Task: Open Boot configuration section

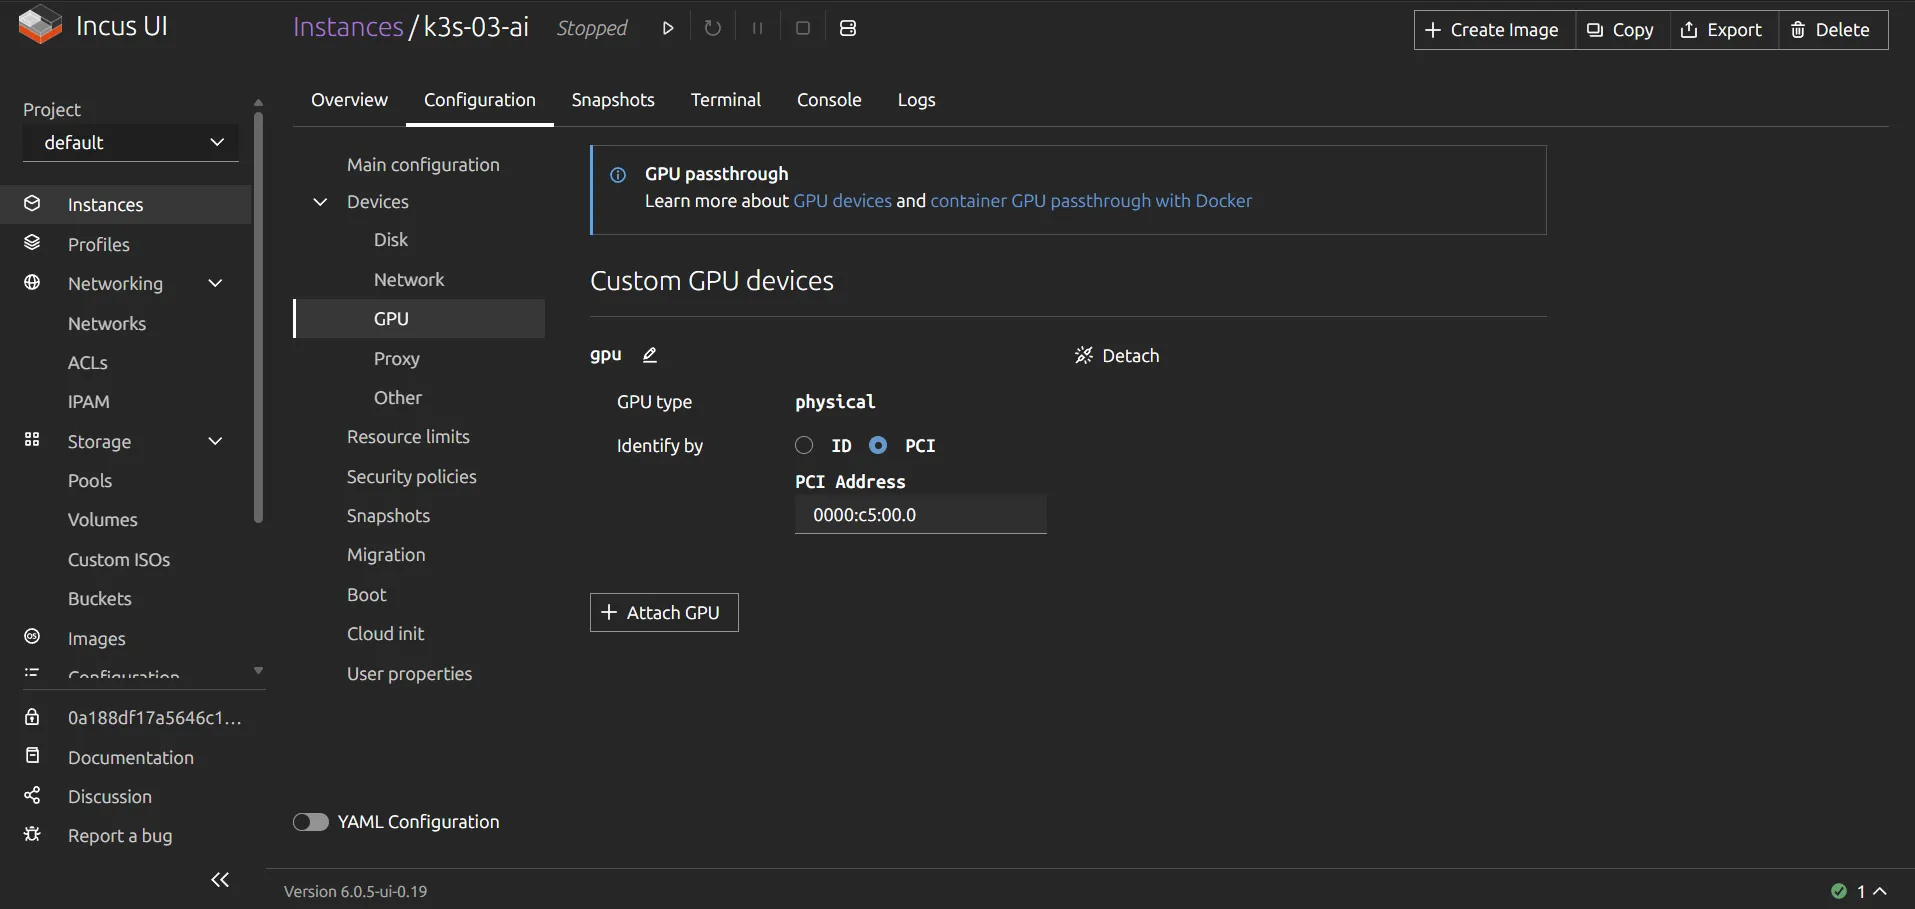Action: 367,595
